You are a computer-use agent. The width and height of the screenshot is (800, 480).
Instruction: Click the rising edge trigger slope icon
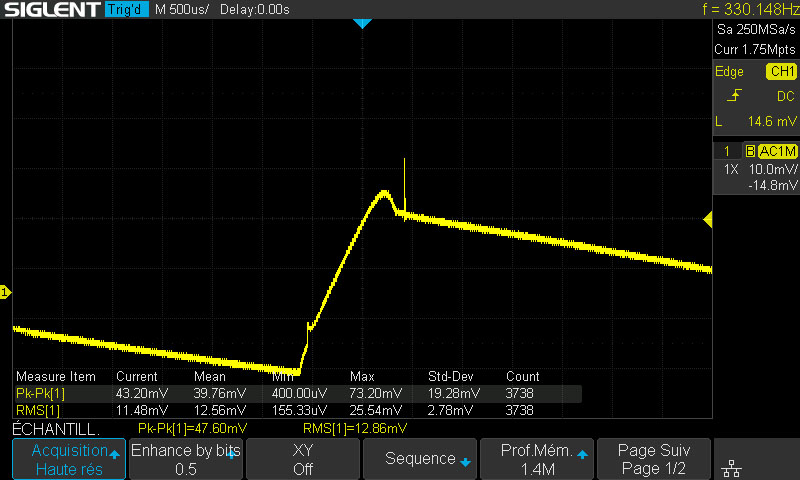point(734,95)
